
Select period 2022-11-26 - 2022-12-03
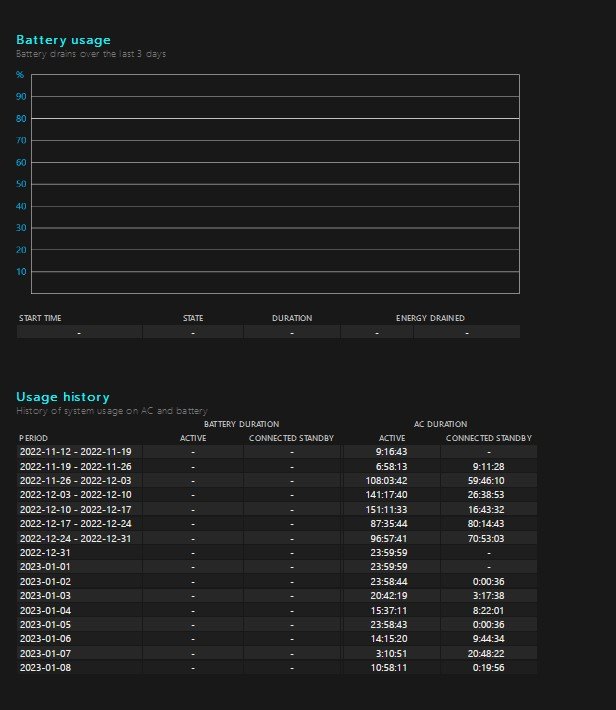coord(76,480)
